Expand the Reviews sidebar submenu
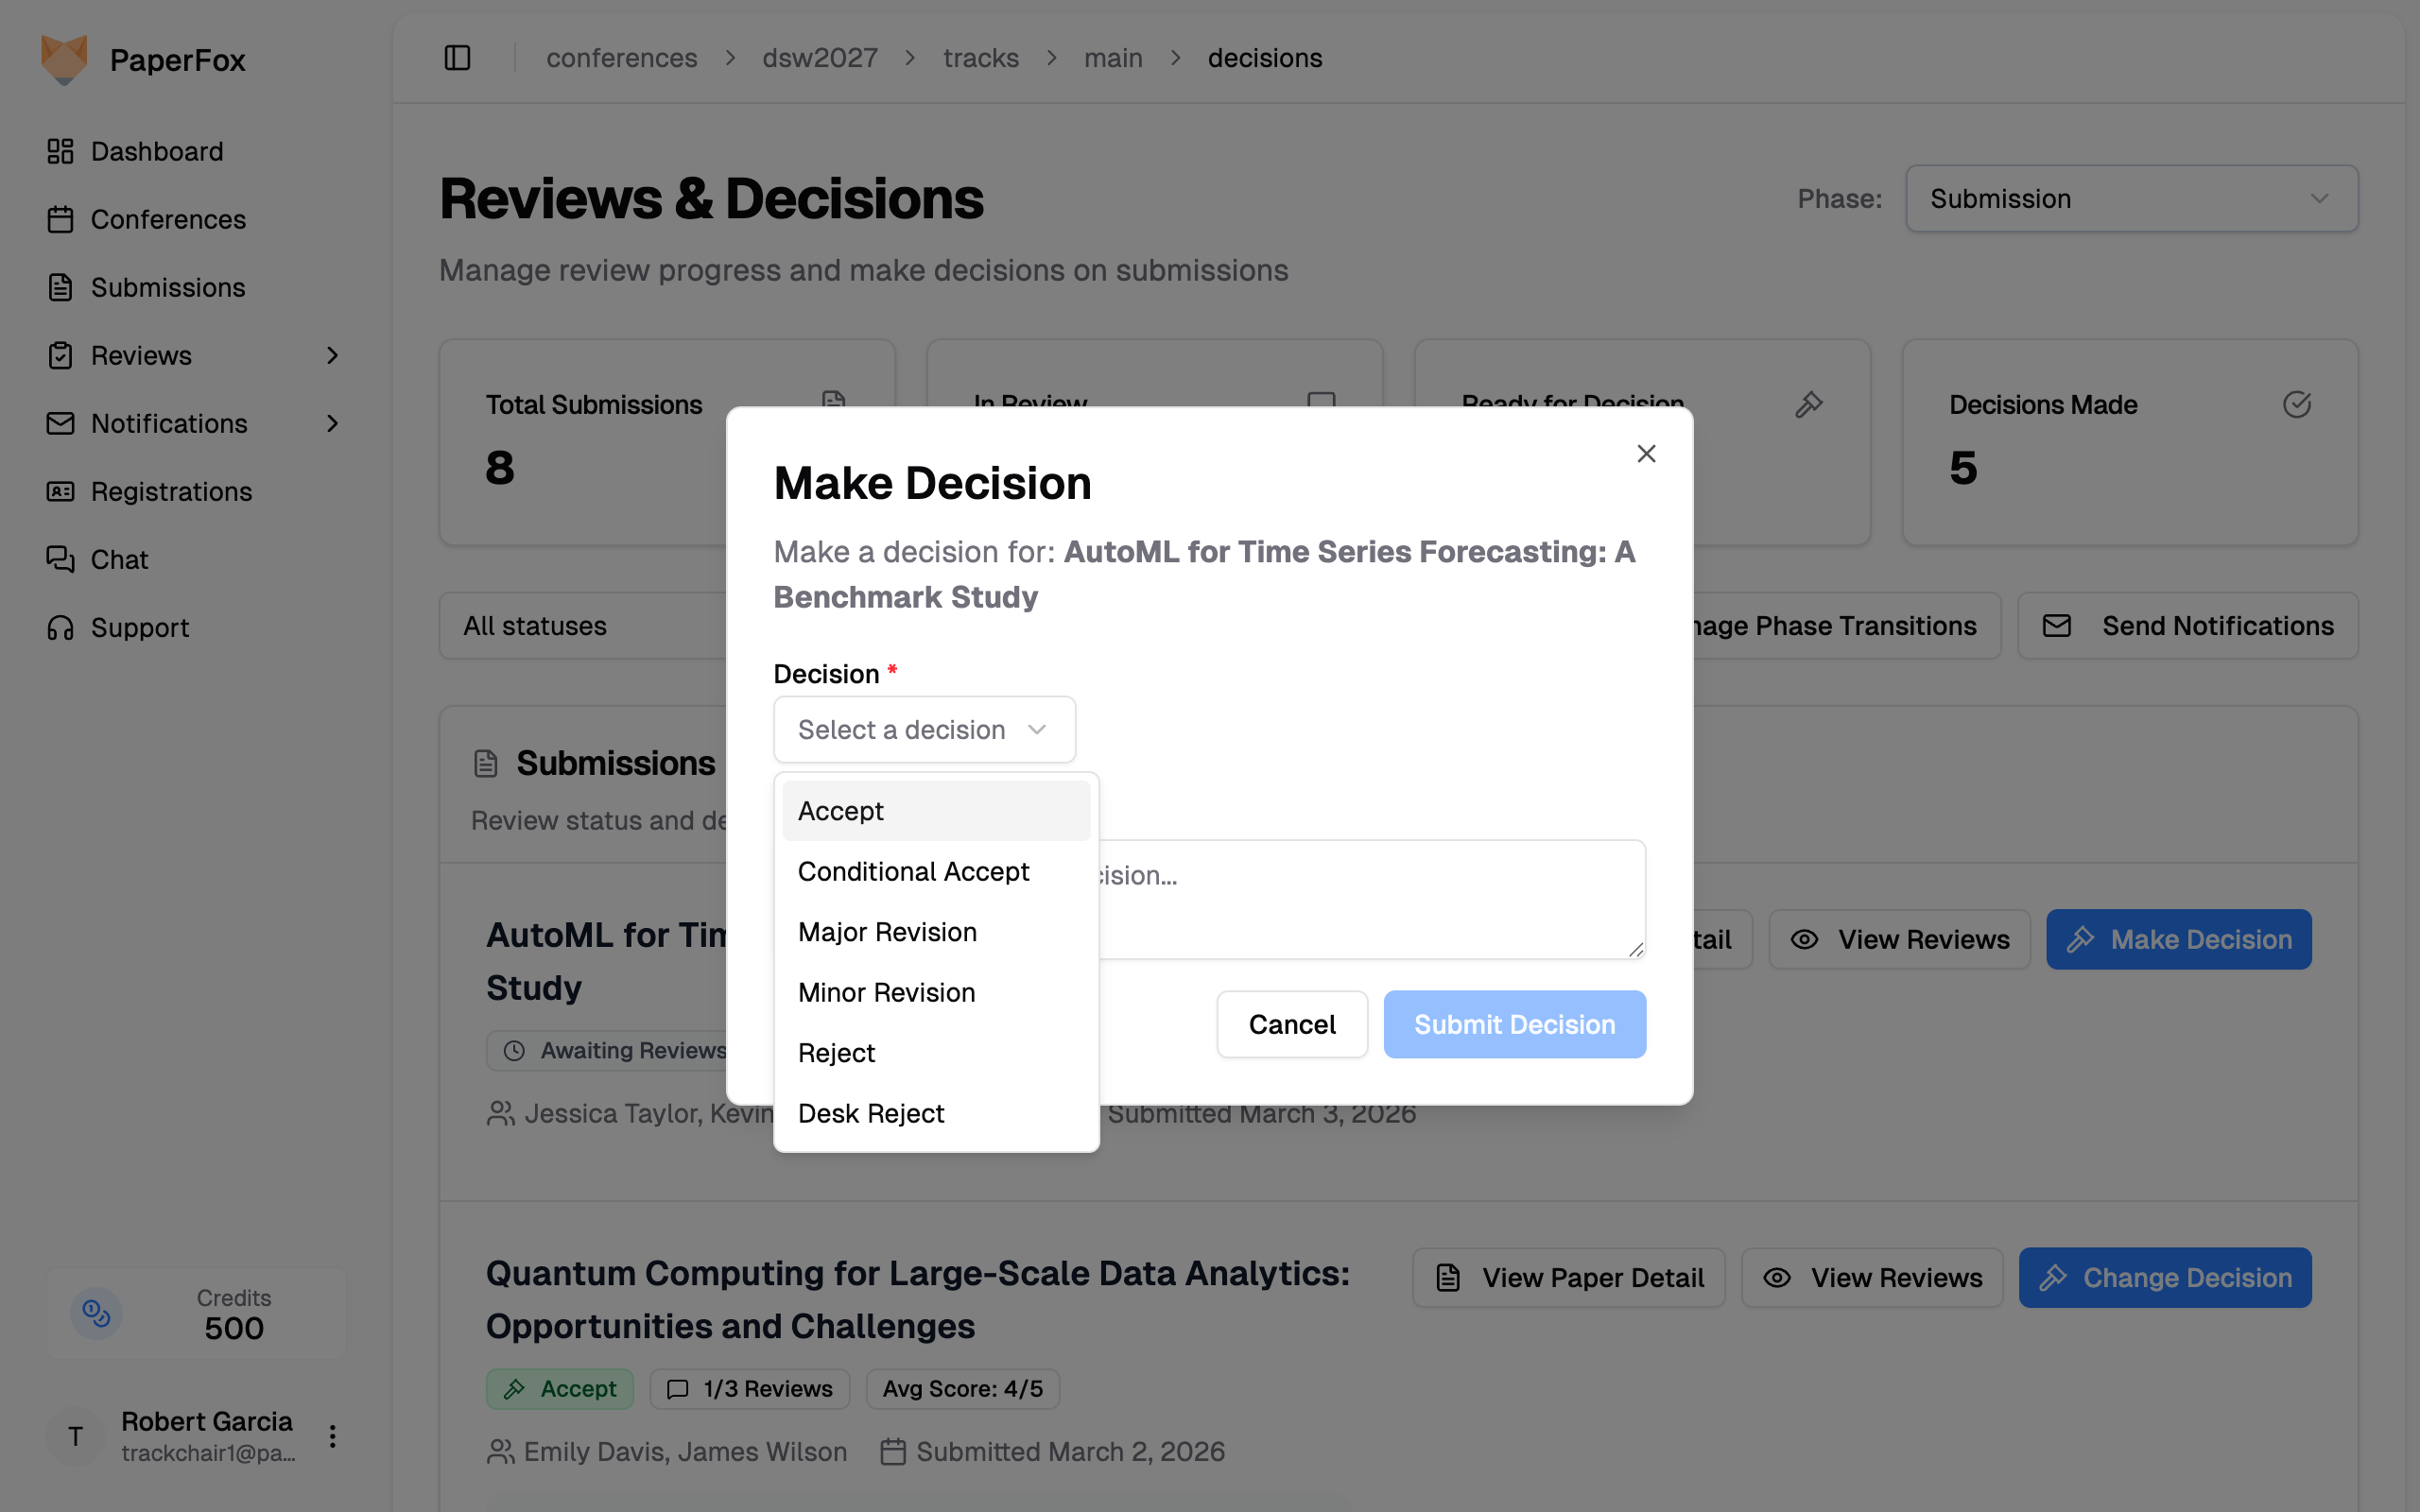 tap(333, 355)
